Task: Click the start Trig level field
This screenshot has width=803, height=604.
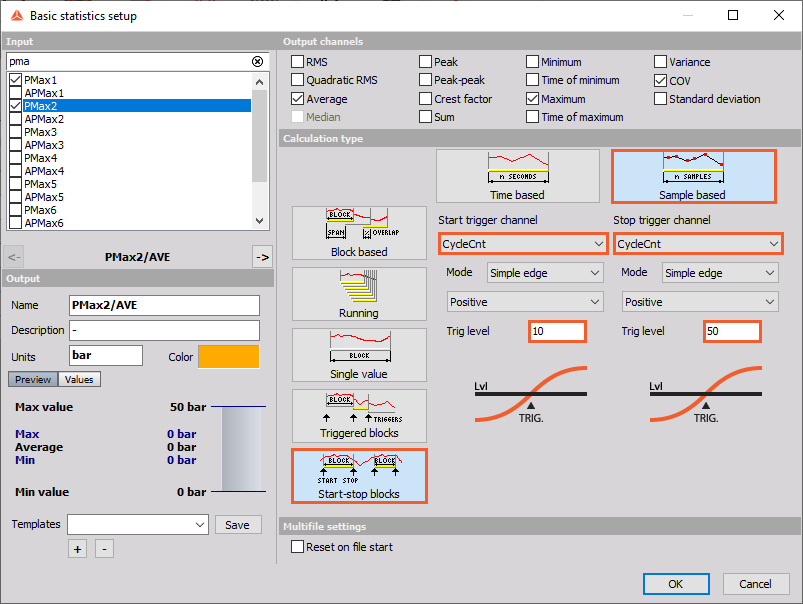Action: point(557,331)
